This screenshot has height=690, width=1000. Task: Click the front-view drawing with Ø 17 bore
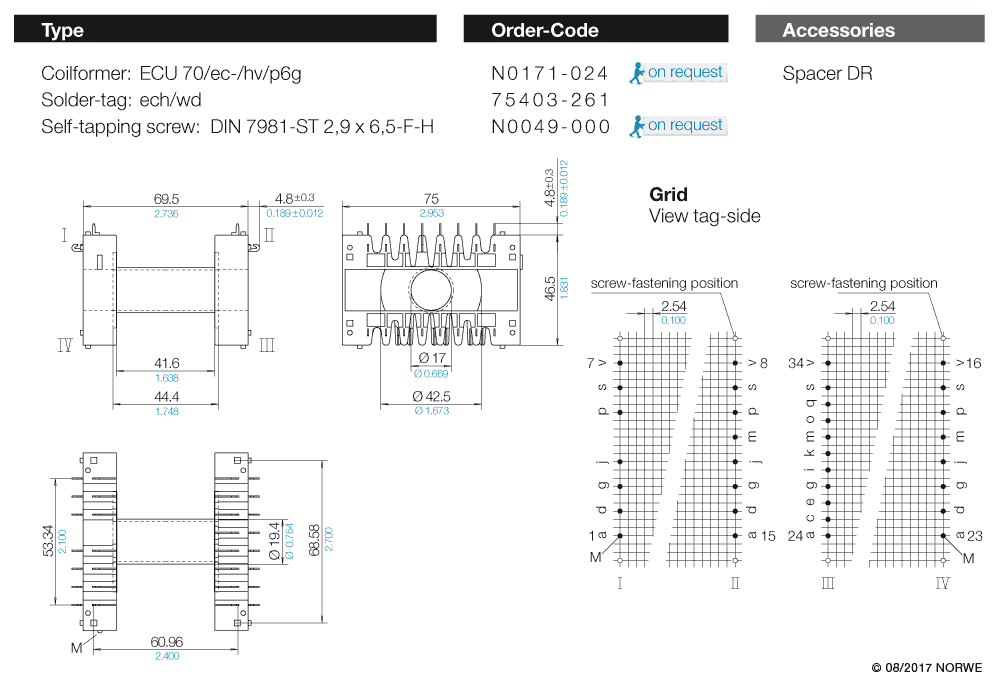coord(432,290)
